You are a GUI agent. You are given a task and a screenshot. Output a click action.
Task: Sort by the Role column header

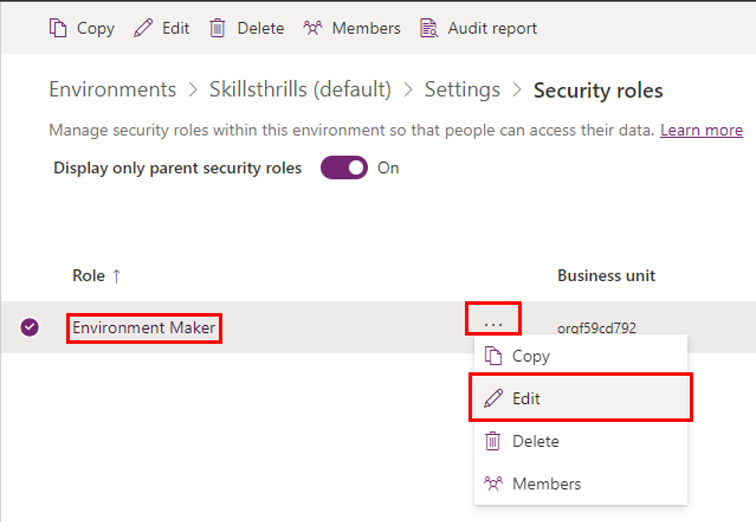click(96, 276)
